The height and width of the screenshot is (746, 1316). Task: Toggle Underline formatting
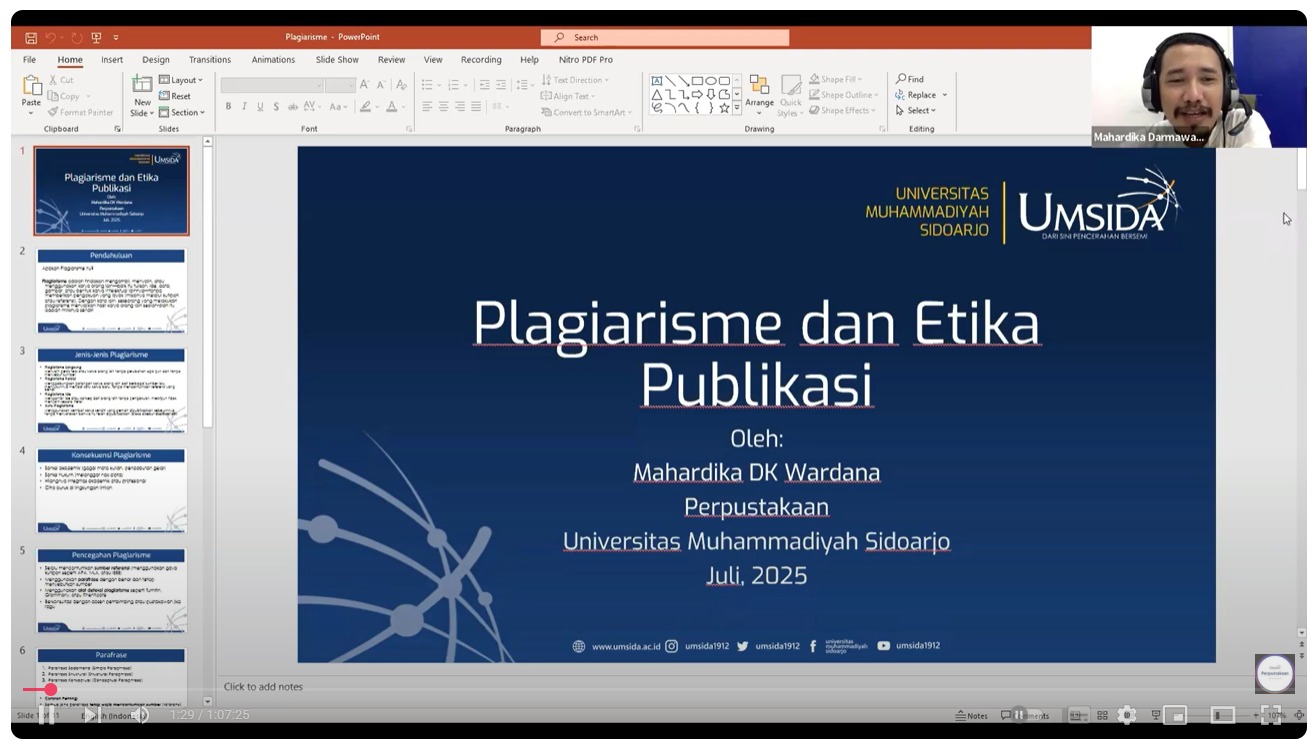click(260, 106)
